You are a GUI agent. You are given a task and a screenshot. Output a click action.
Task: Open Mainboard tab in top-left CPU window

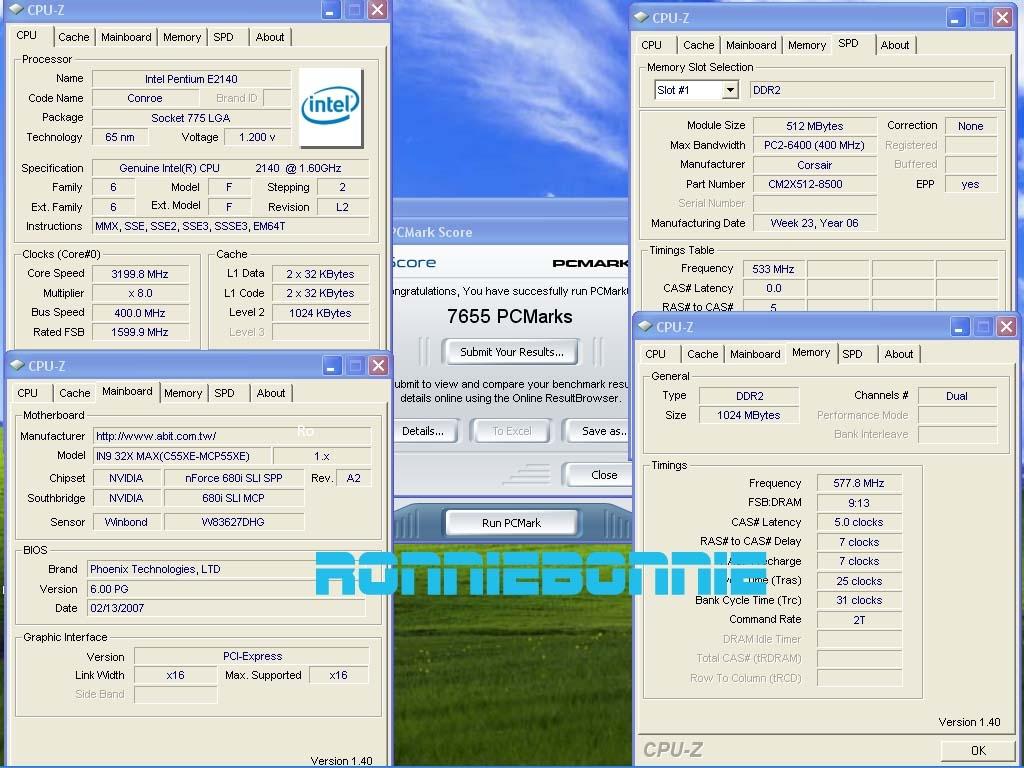(126, 37)
